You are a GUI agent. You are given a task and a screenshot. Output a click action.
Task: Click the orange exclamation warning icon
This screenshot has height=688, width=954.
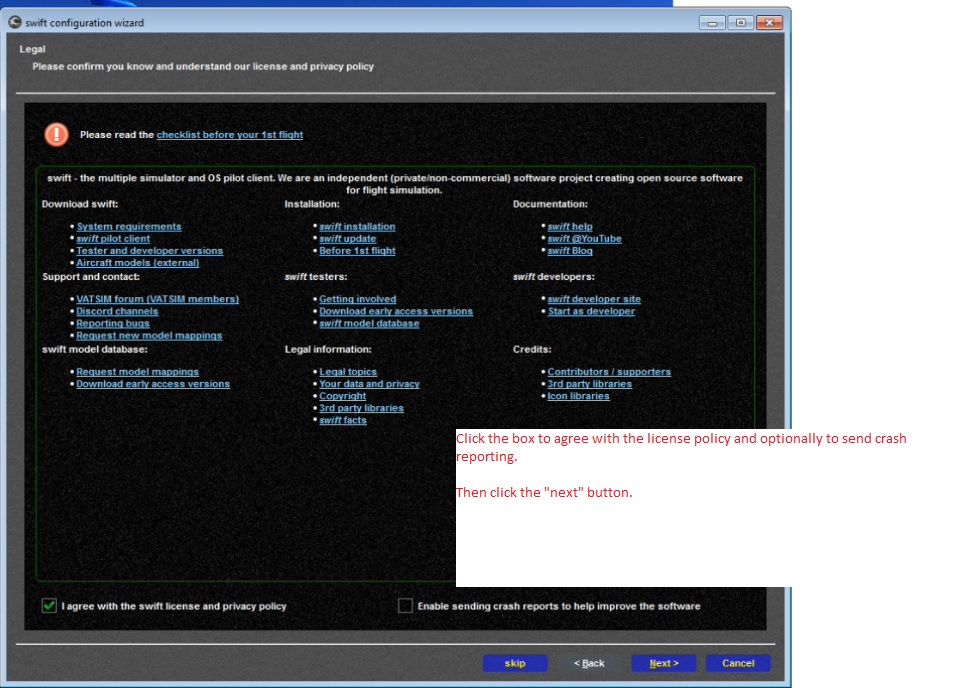click(x=57, y=134)
